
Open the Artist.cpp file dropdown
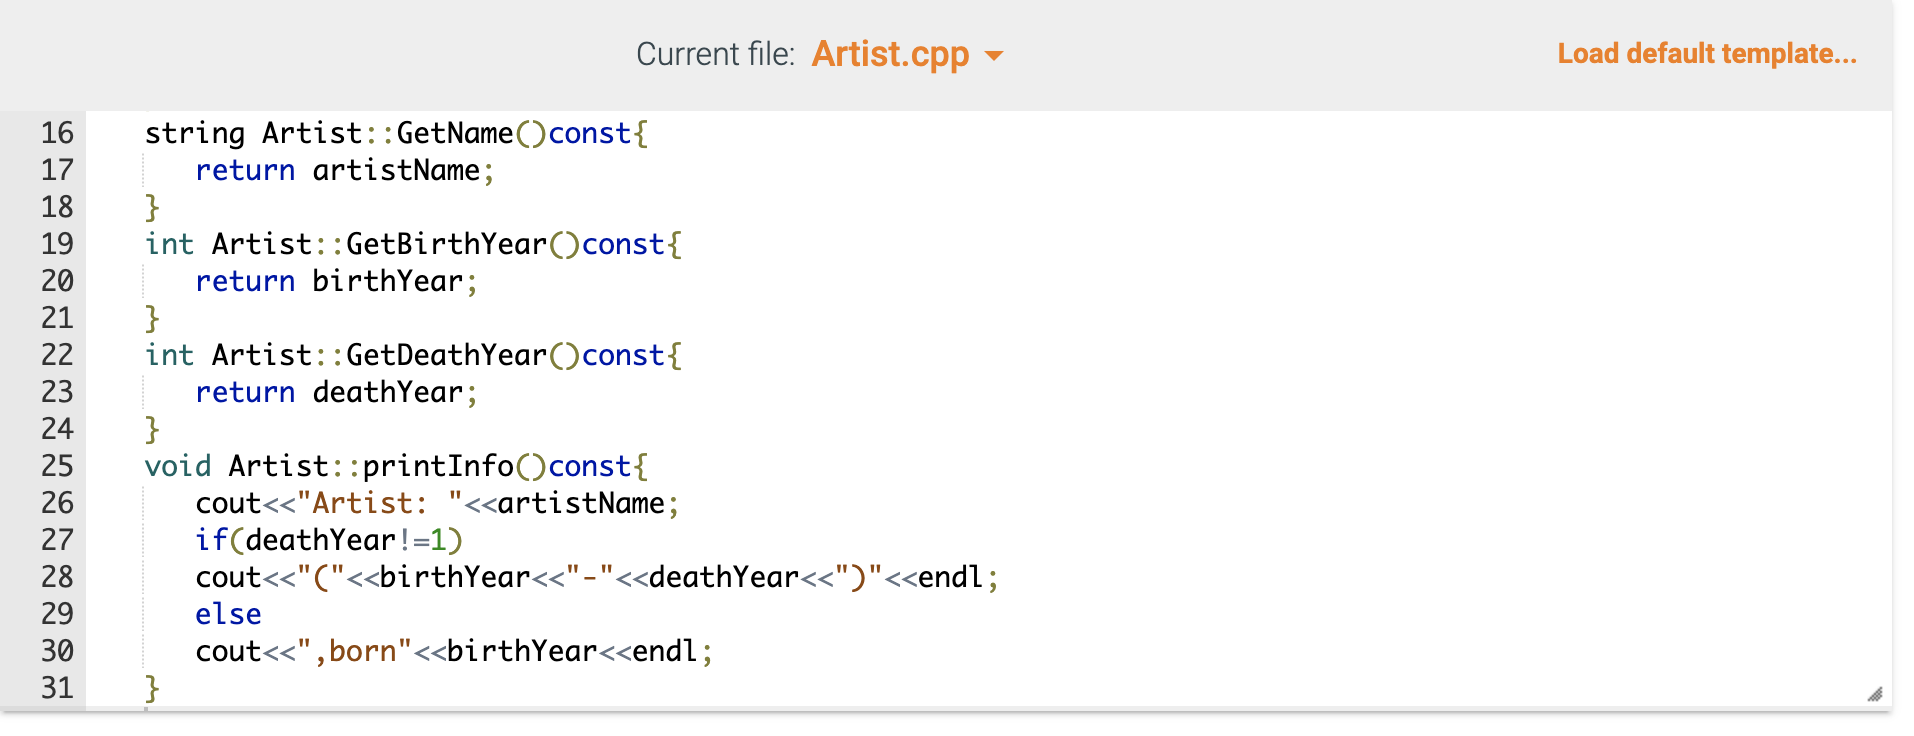pos(906,54)
